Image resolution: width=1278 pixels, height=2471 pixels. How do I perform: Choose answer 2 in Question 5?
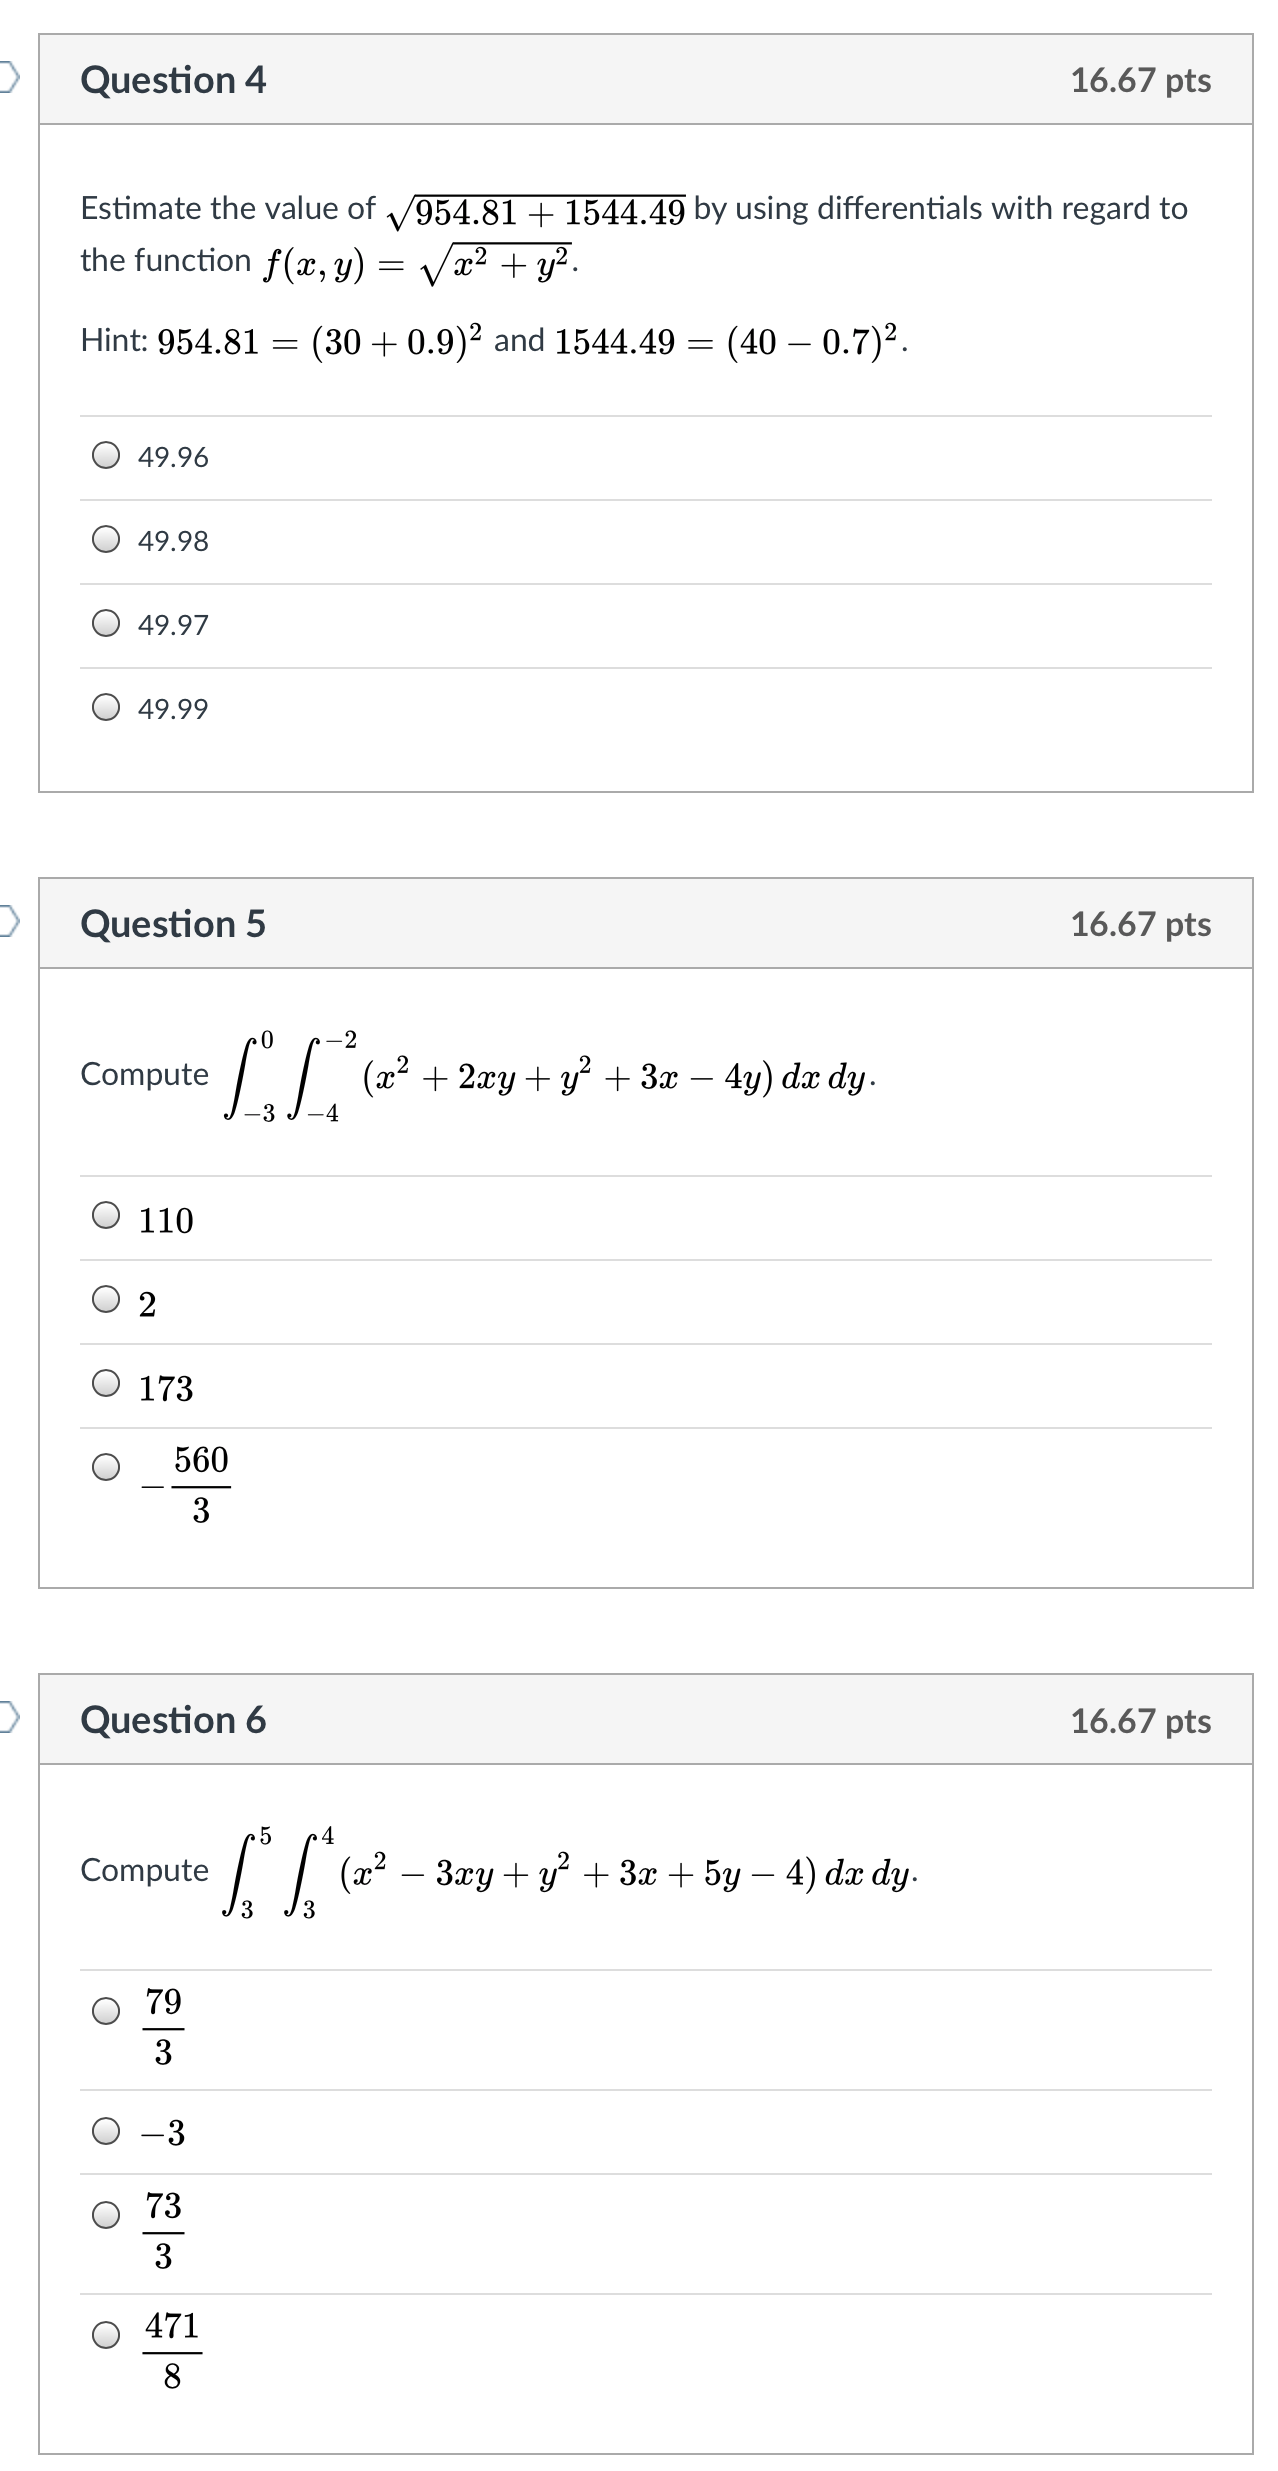click(x=106, y=1301)
